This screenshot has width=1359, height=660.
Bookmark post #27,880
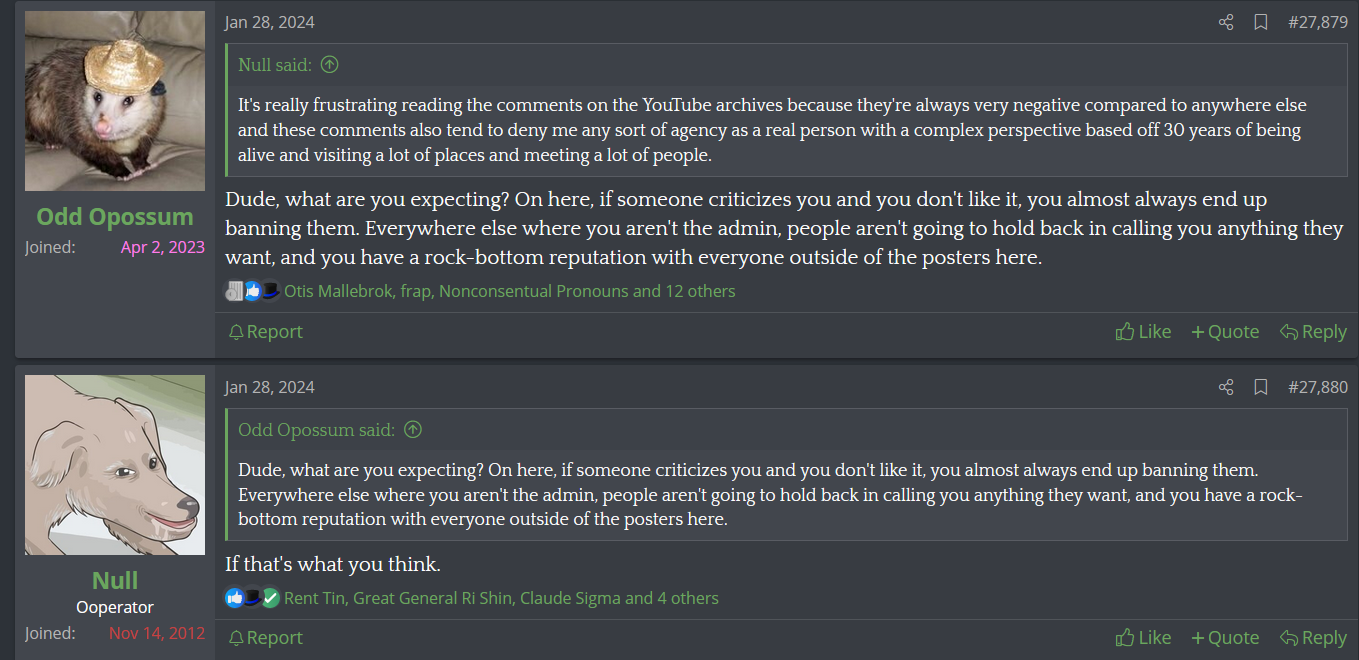(x=1261, y=387)
